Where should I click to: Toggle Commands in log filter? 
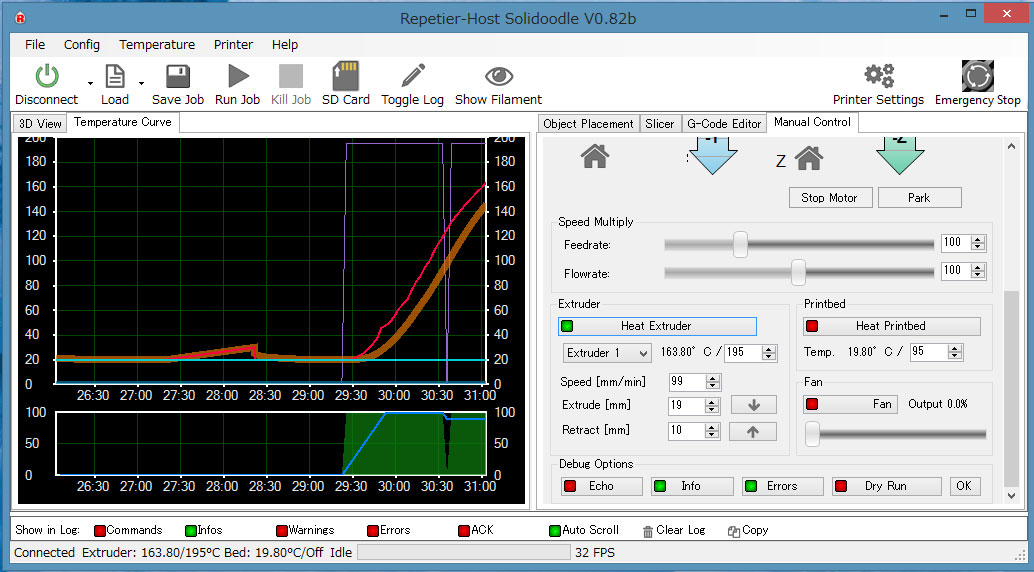point(128,530)
